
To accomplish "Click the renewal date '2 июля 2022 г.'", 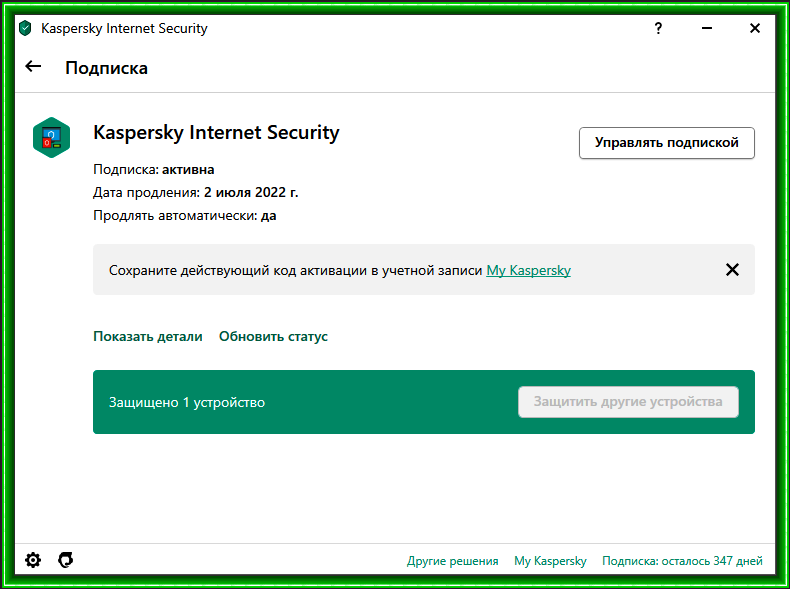I will pos(251,192).
